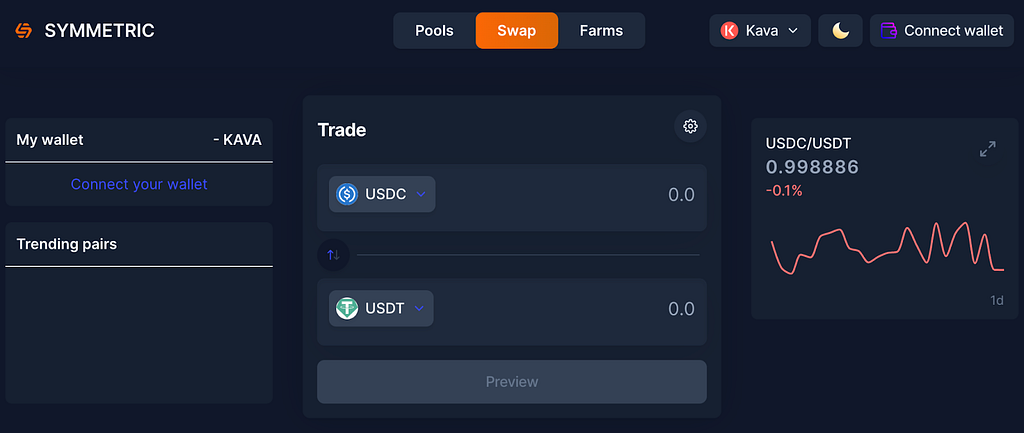Switch to the Farms tab

pyautogui.click(x=601, y=31)
